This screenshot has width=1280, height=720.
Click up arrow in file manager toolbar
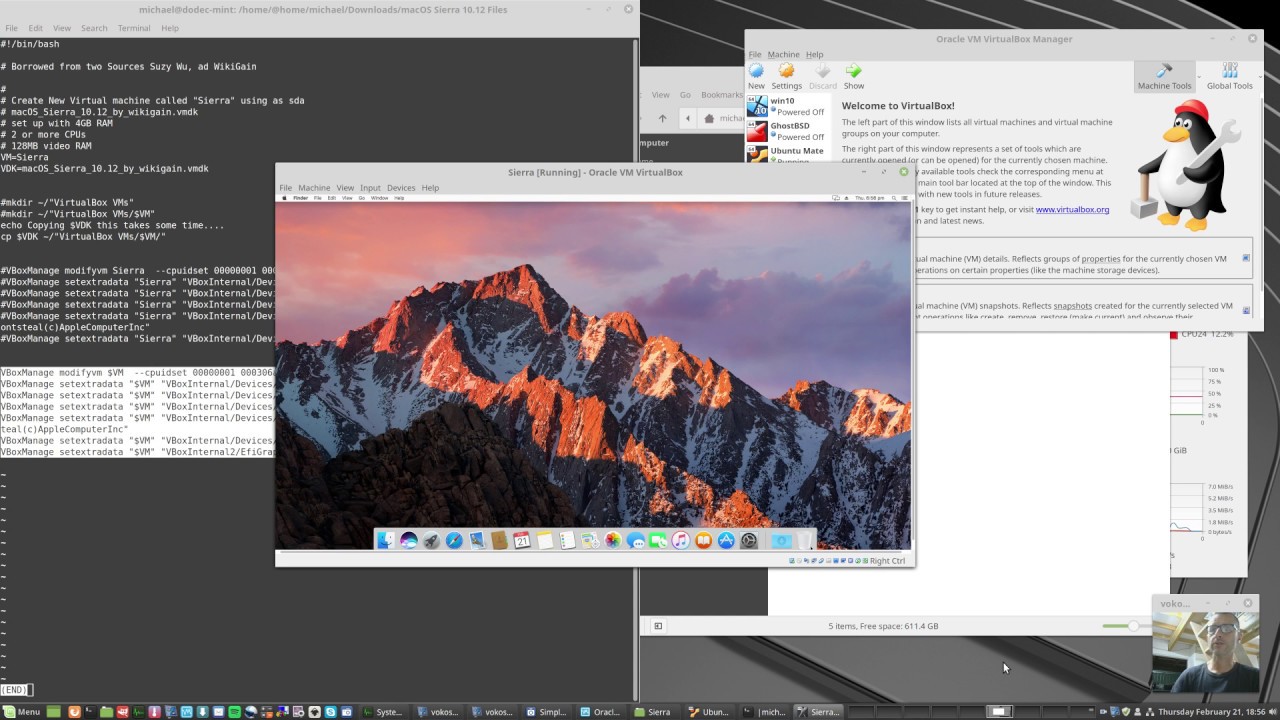pyautogui.click(x=662, y=118)
